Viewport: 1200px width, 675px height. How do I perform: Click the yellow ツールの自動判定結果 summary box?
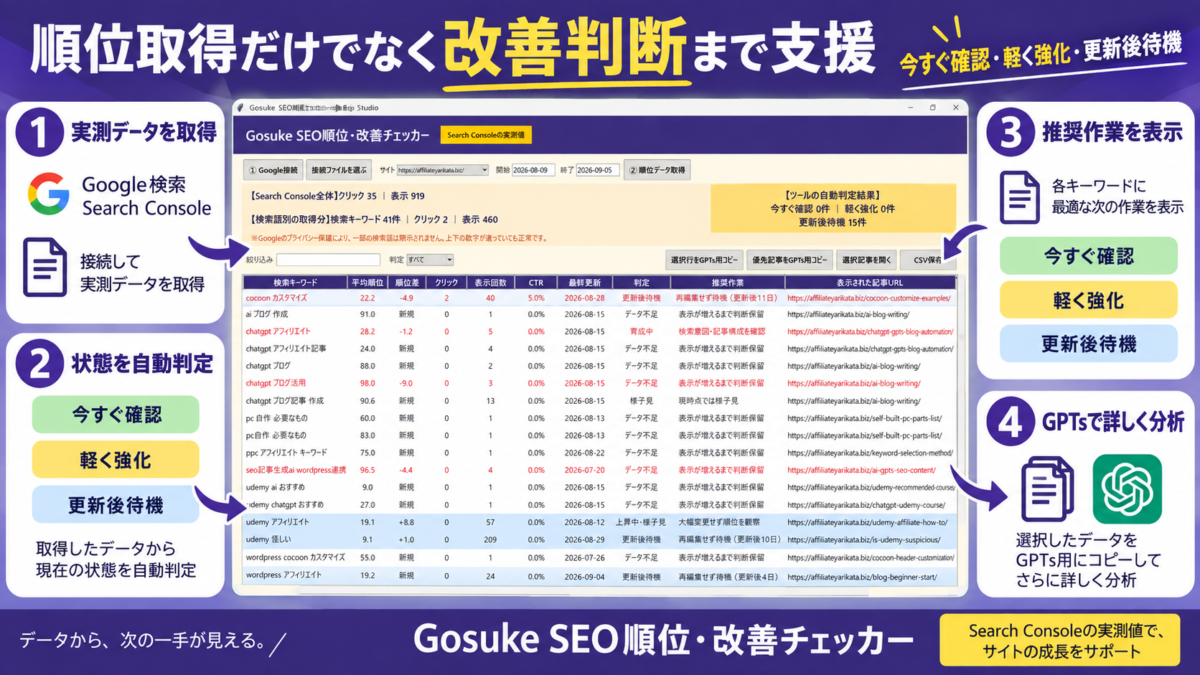(833, 208)
